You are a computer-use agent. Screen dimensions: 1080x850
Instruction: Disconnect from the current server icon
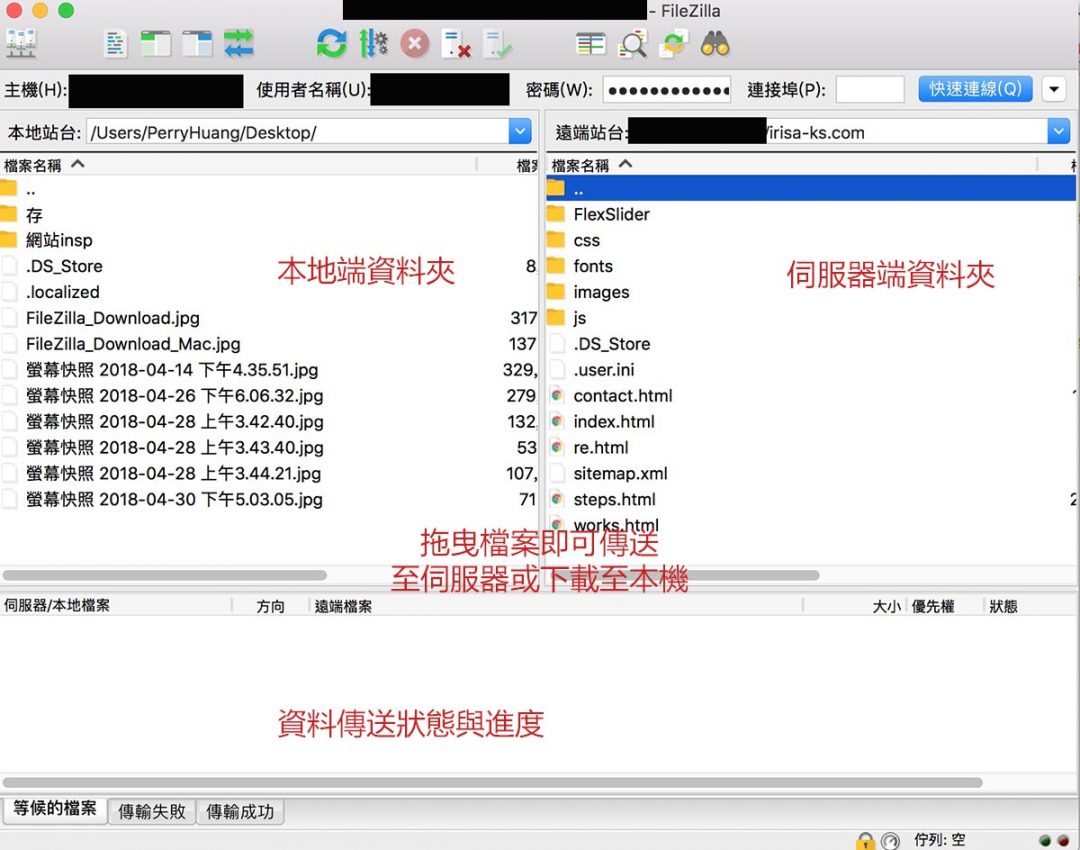[456, 45]
